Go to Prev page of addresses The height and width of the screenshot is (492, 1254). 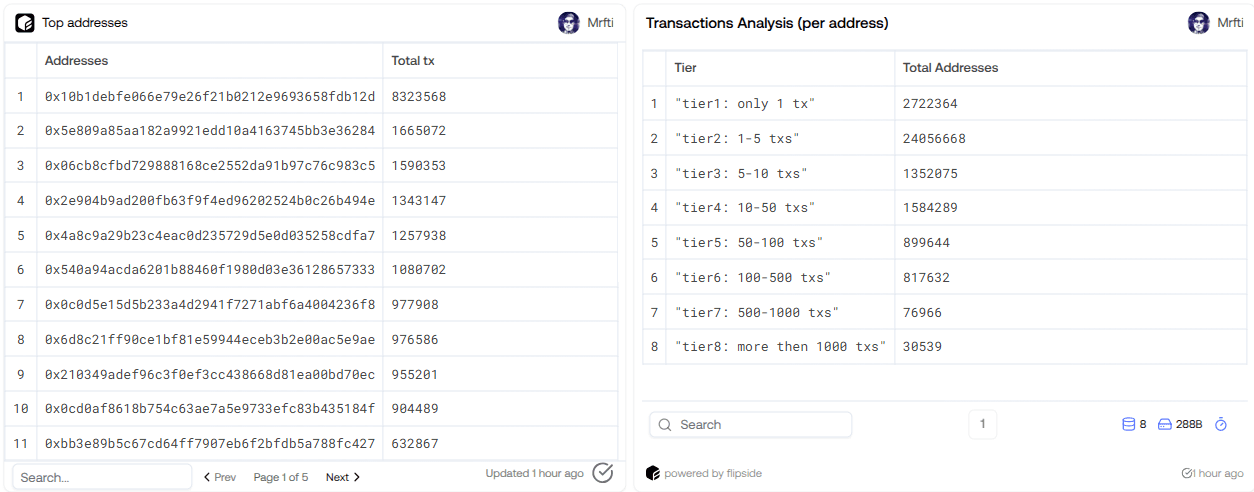pos(220,477)
